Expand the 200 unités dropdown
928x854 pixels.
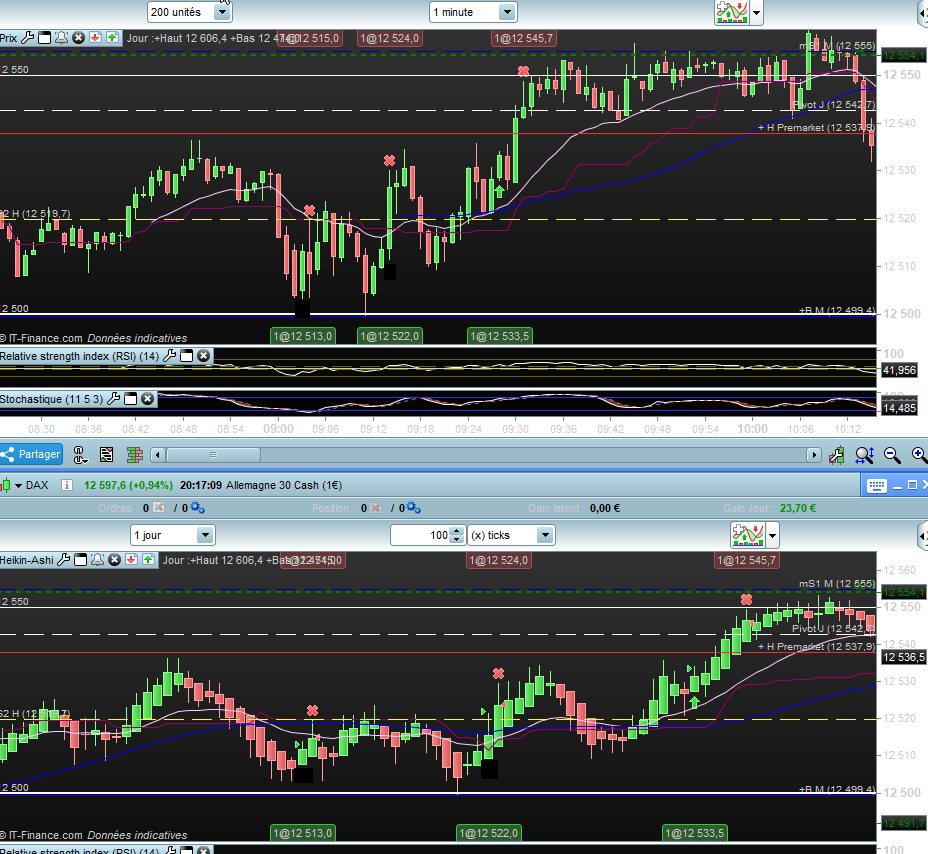[x=222, y=12]
